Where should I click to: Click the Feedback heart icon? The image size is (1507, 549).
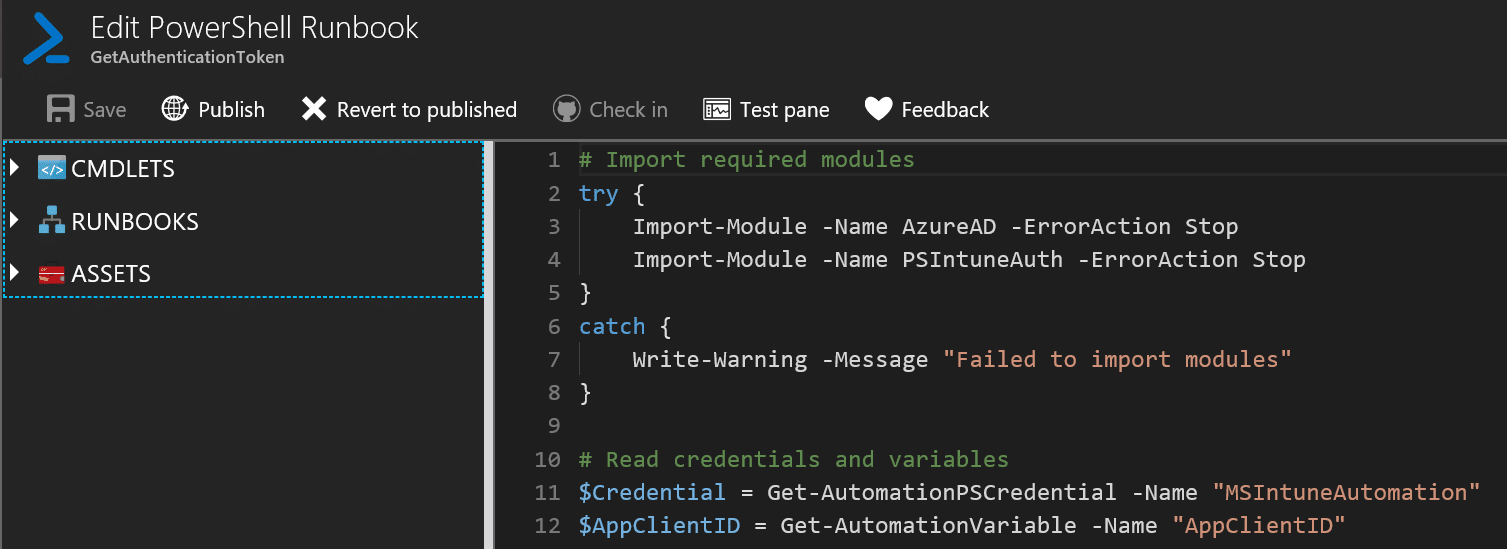click(878, 109)
